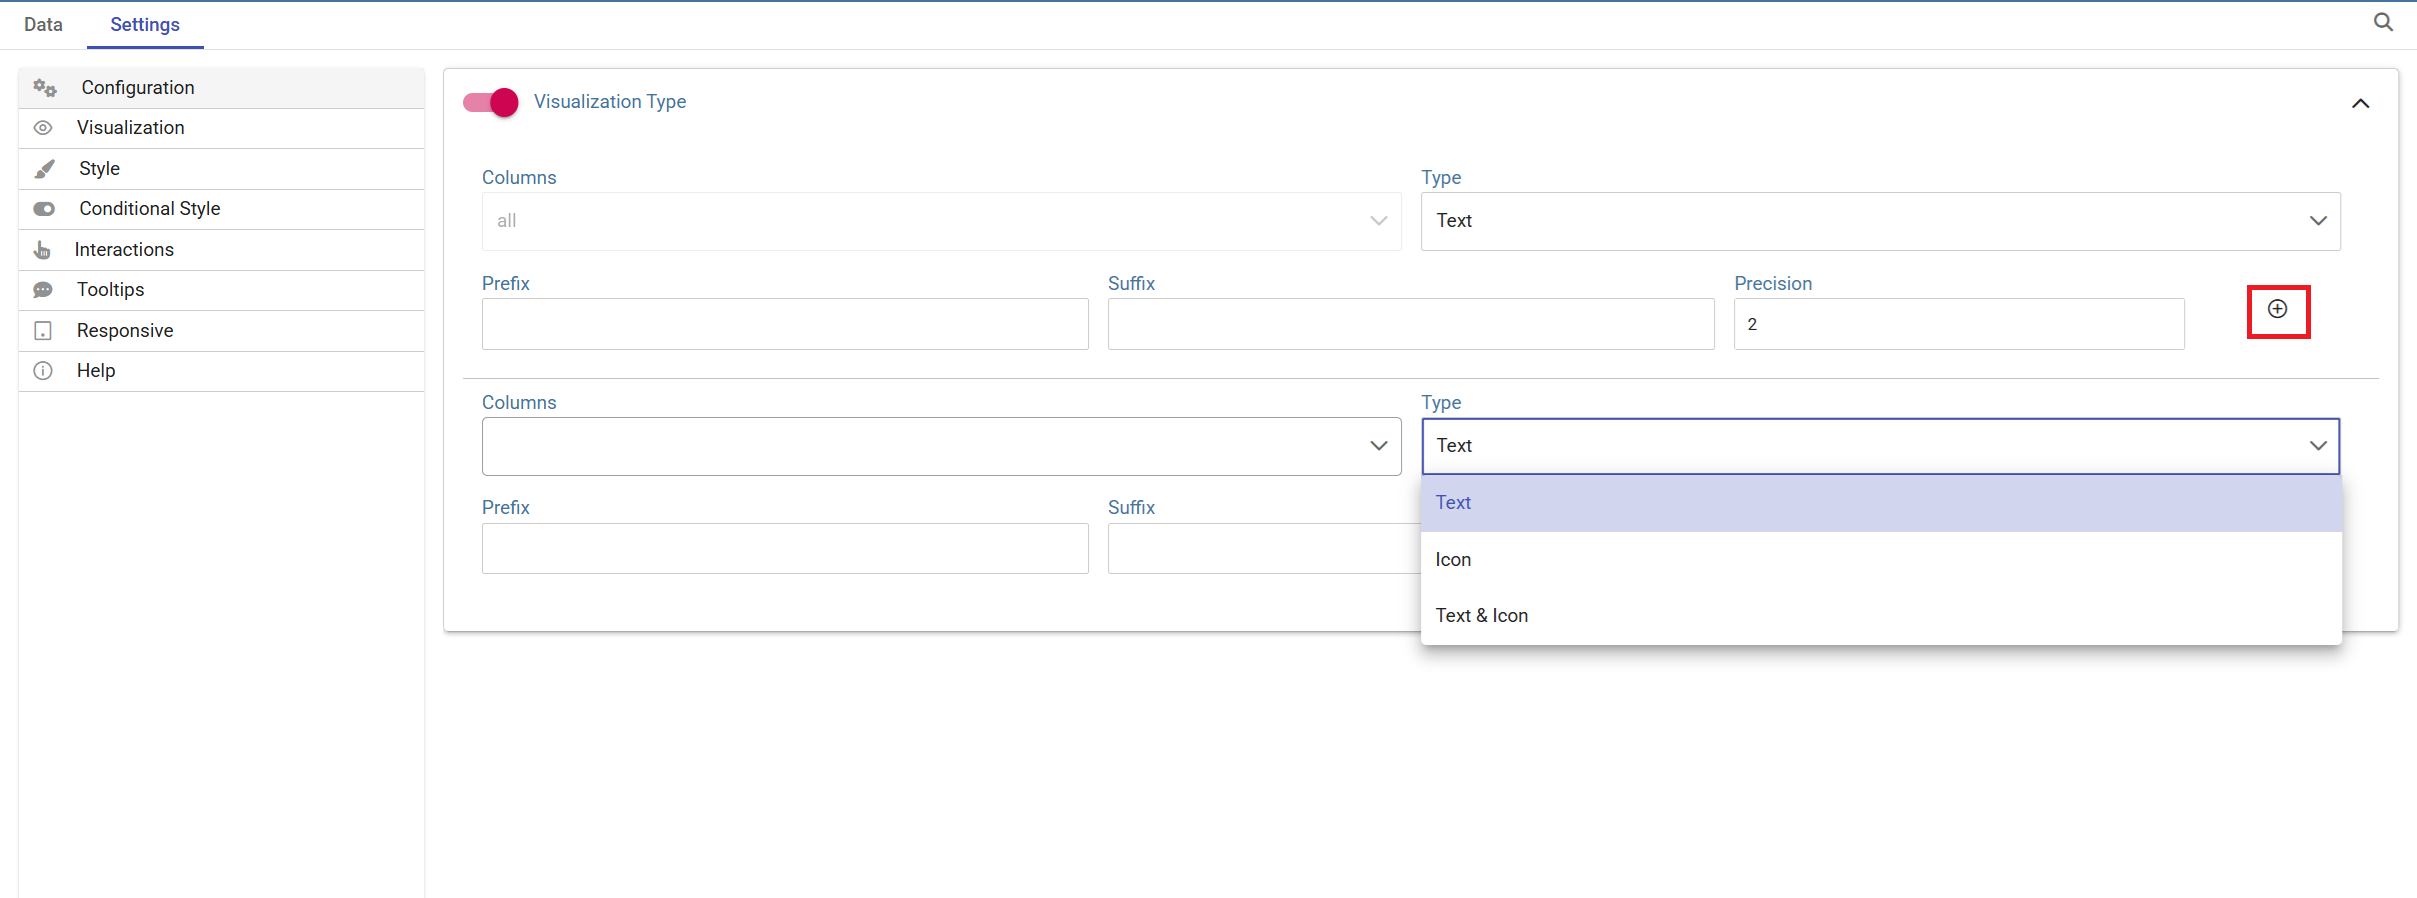This screenshot has width=2417, height=898.
Task: Open Tooltips settings
Action: point(221,290)
